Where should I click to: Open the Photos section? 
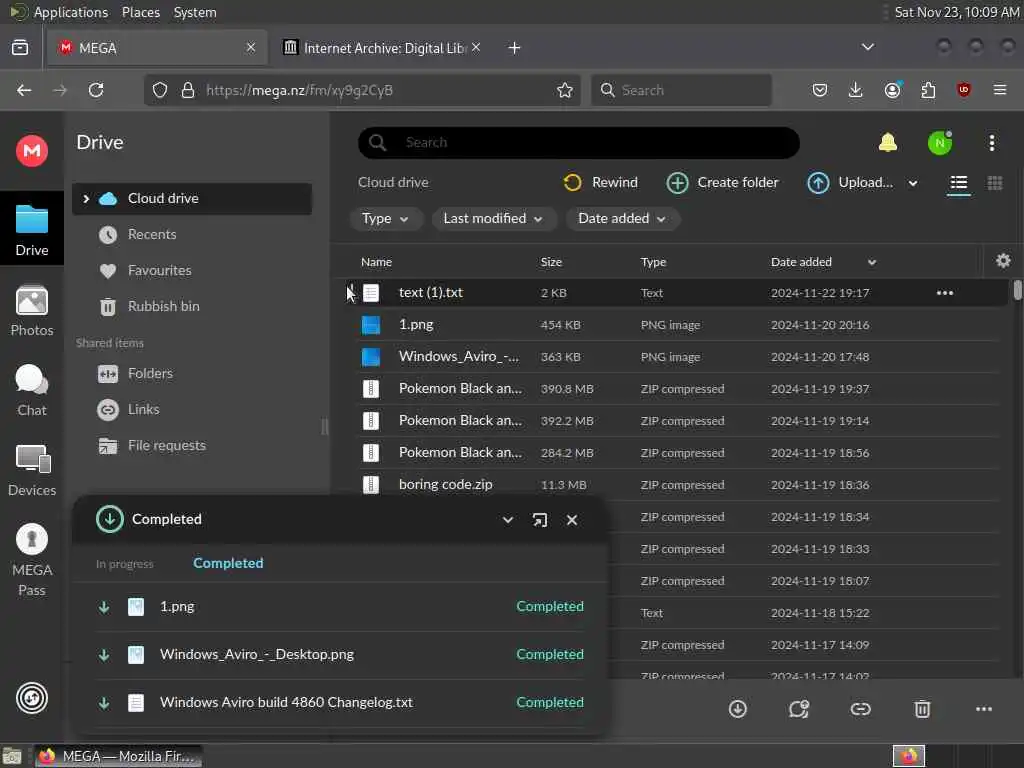(31, 311)
